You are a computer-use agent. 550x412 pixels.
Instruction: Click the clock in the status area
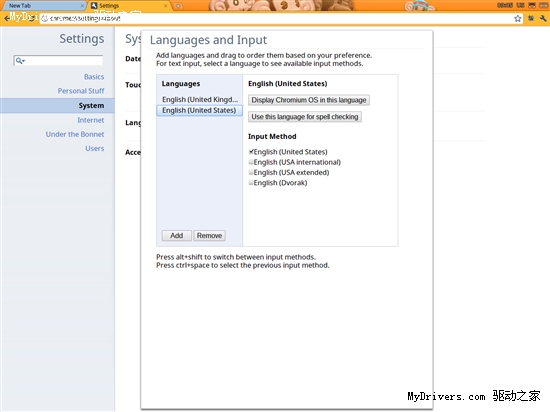(x=504, y=5)
